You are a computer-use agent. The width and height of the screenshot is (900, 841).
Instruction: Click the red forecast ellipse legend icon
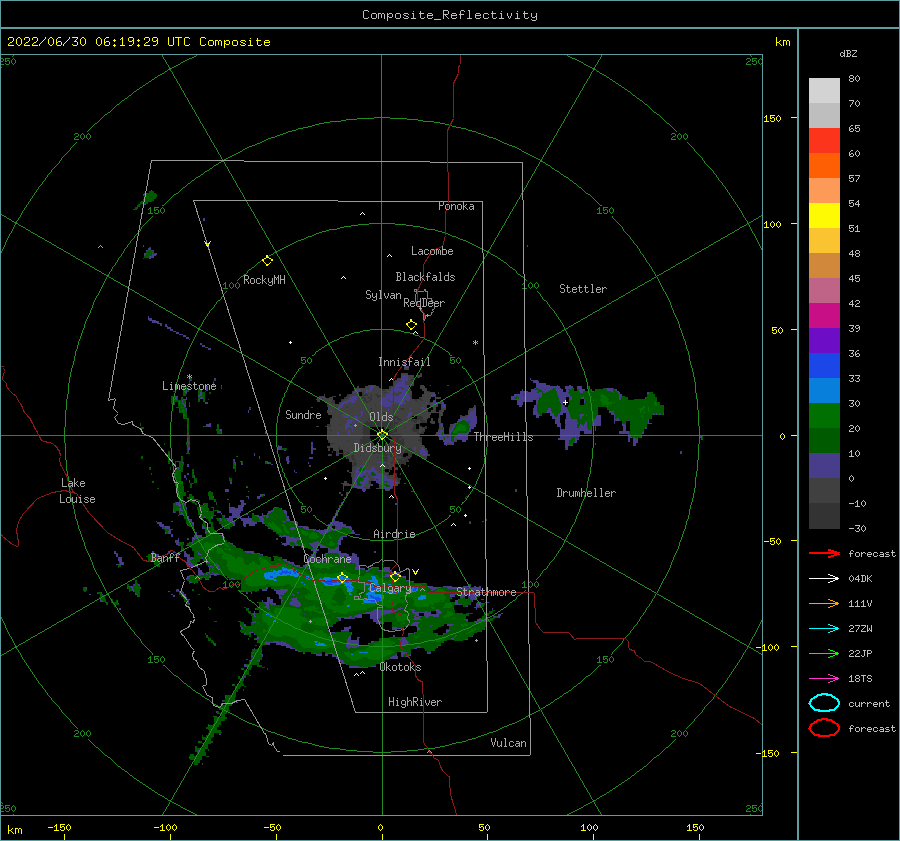[824, 728]
